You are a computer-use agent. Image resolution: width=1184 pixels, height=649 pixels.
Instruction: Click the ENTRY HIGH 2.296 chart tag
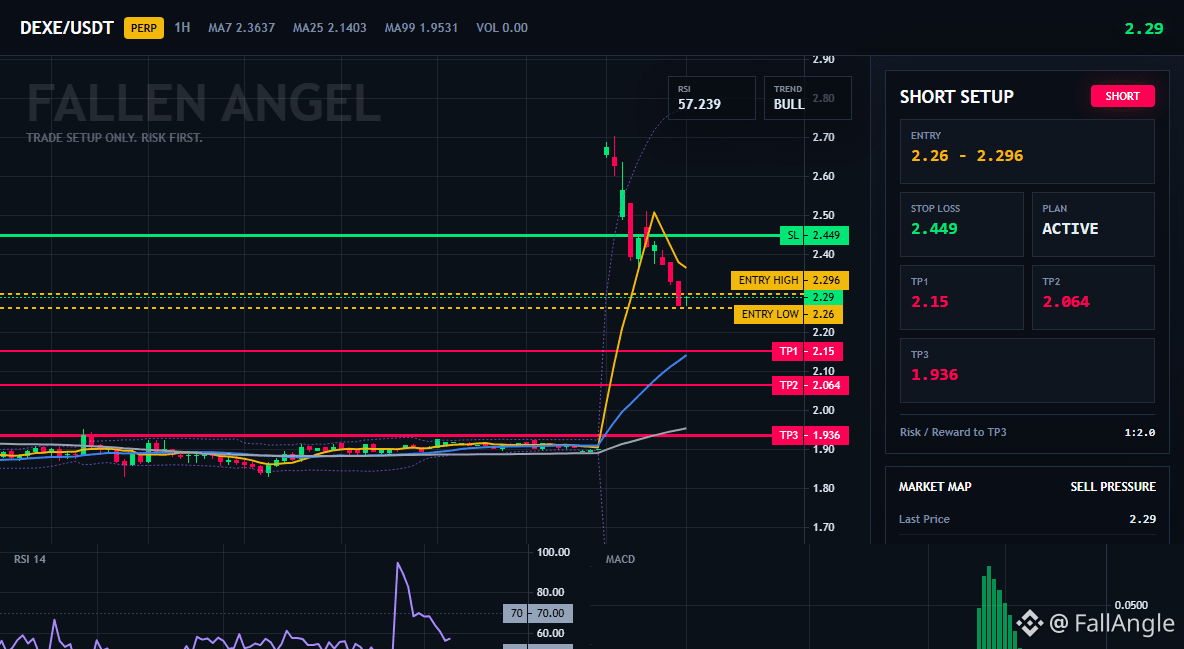[790, 280]
